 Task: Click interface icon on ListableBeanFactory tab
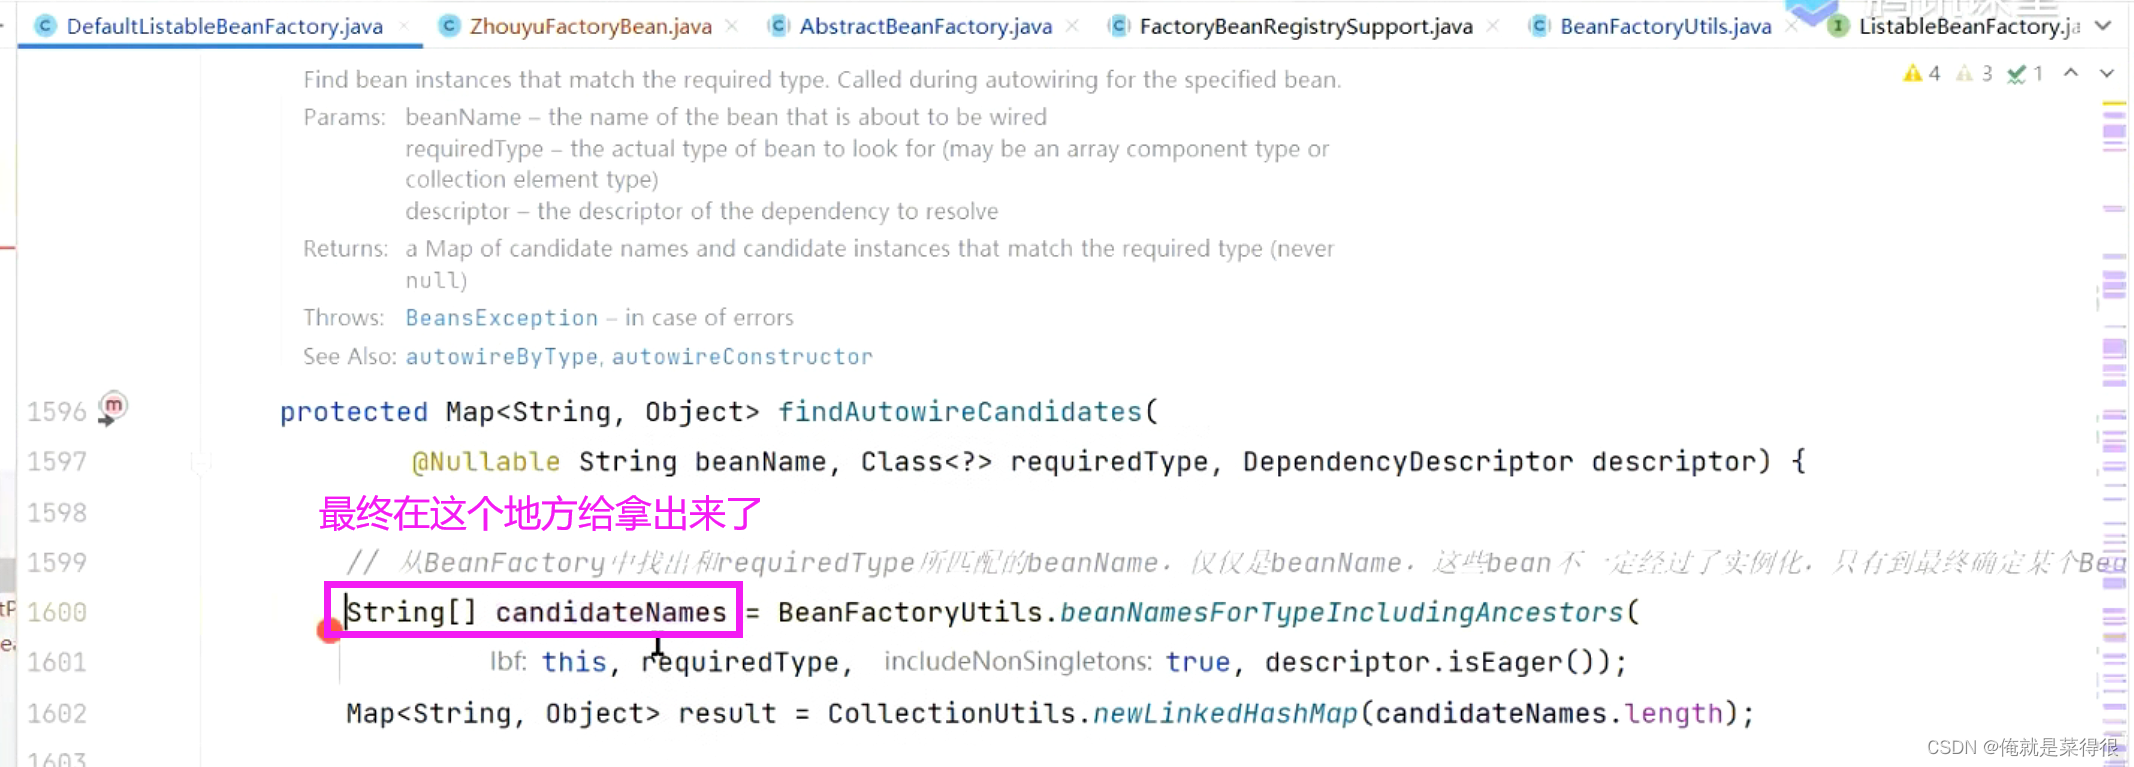pos(1838,26)
